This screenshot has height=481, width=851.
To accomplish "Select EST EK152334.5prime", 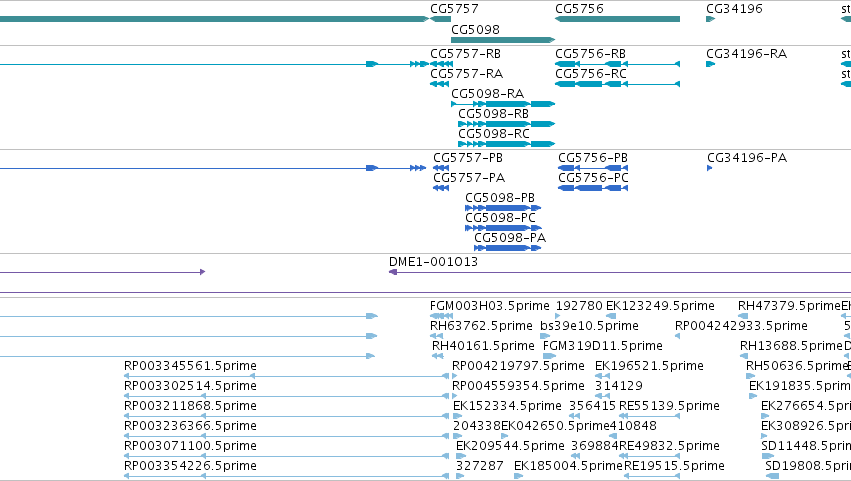I will (x=507, y=407).
